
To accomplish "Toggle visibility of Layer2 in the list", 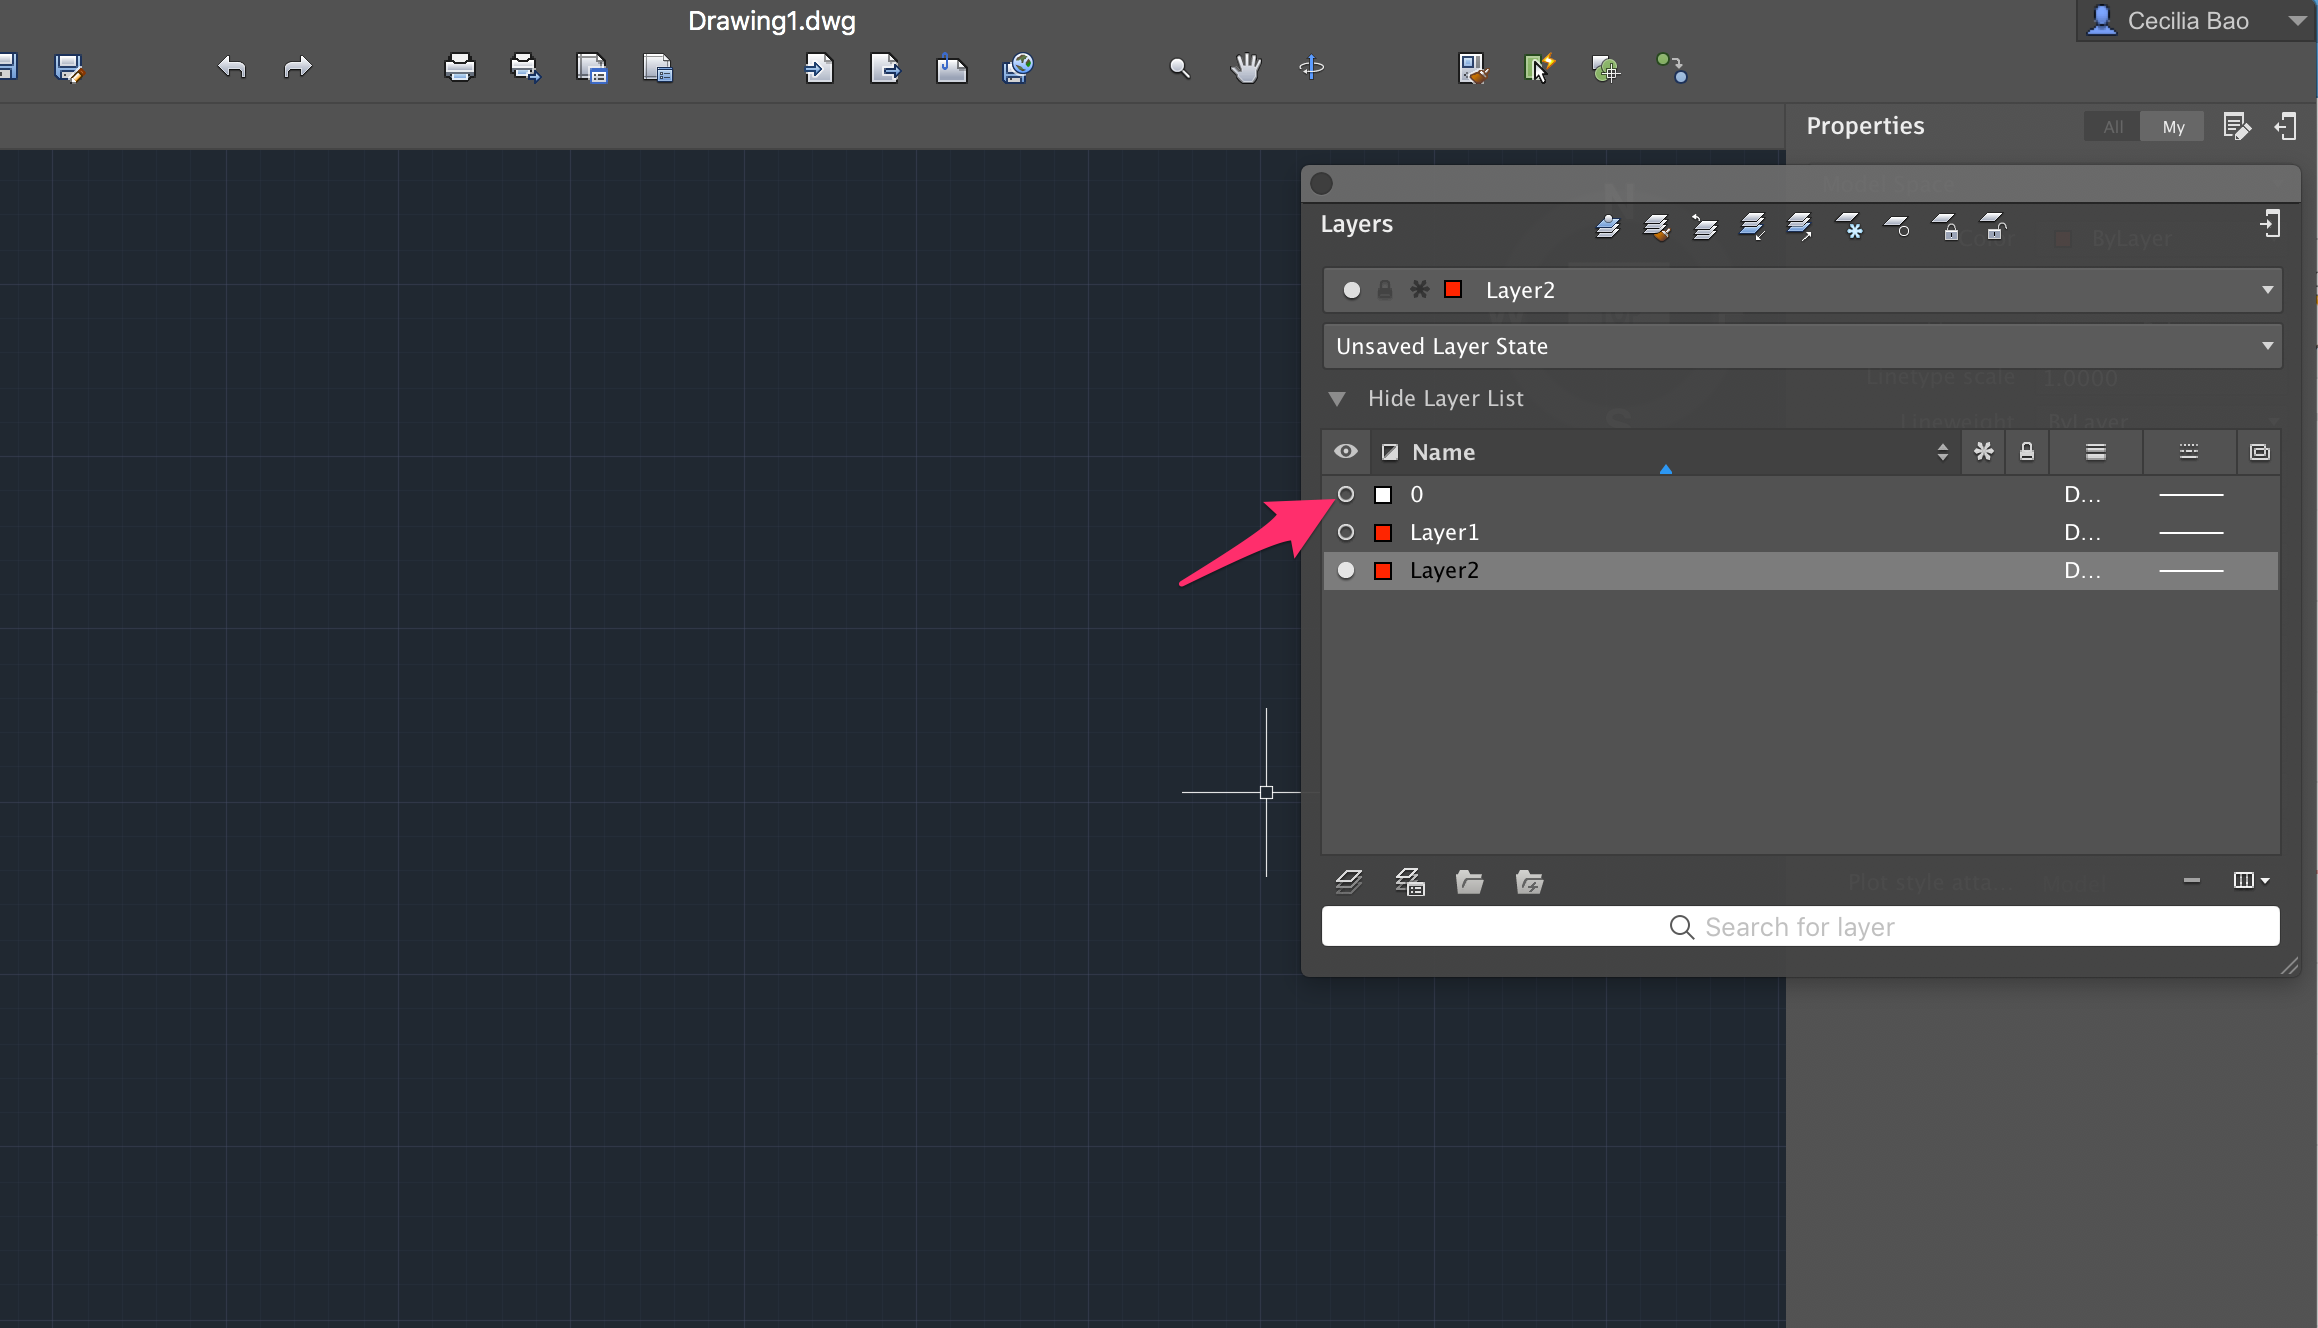I will click(x=1346, y=570).
